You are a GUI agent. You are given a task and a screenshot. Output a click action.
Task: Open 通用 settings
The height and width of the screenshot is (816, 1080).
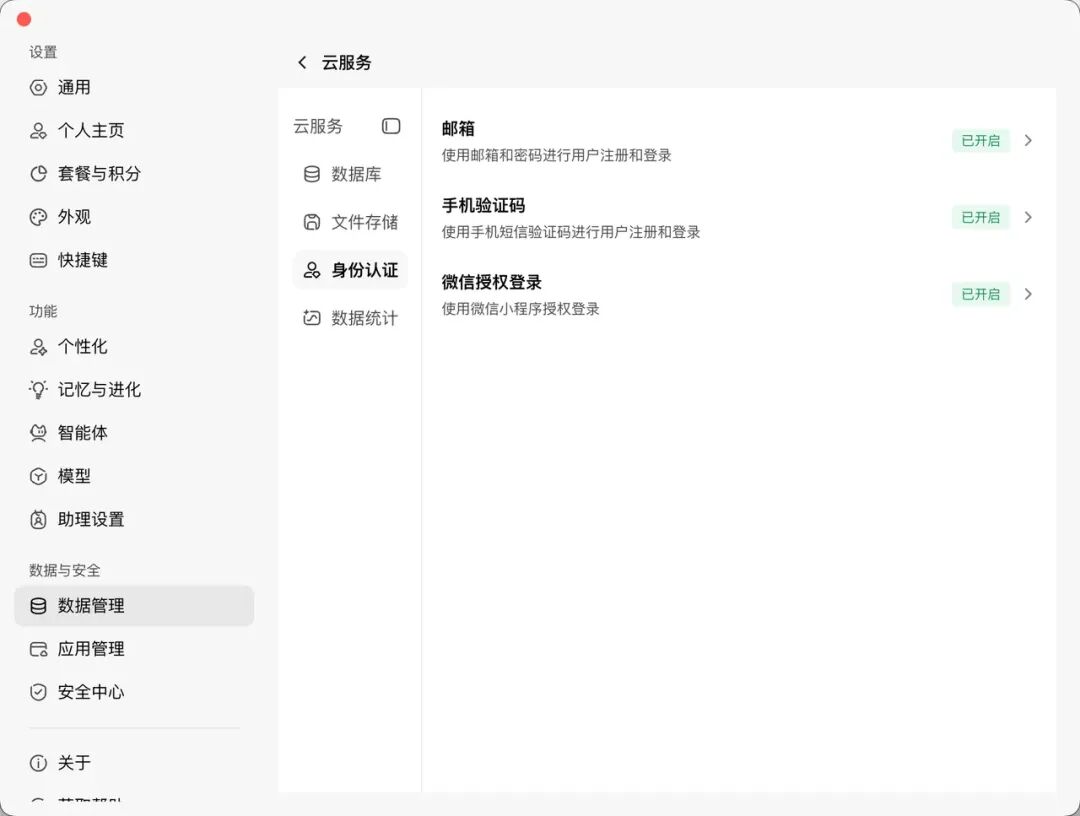tap(134, 87)
